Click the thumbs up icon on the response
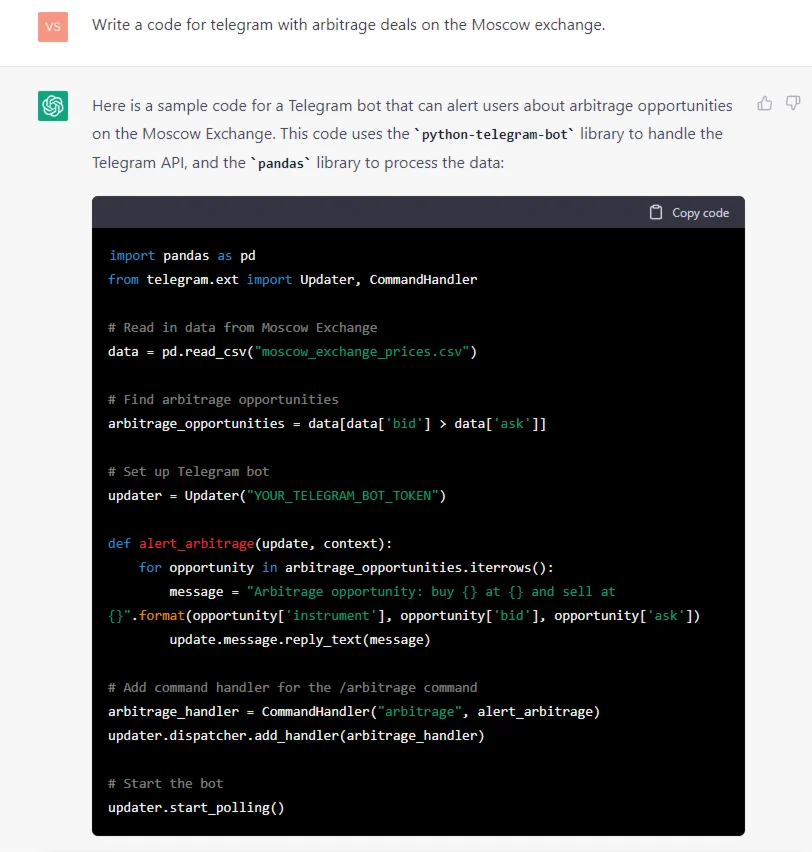The height and width of the screenshot is (852, 812). [765, 103]
